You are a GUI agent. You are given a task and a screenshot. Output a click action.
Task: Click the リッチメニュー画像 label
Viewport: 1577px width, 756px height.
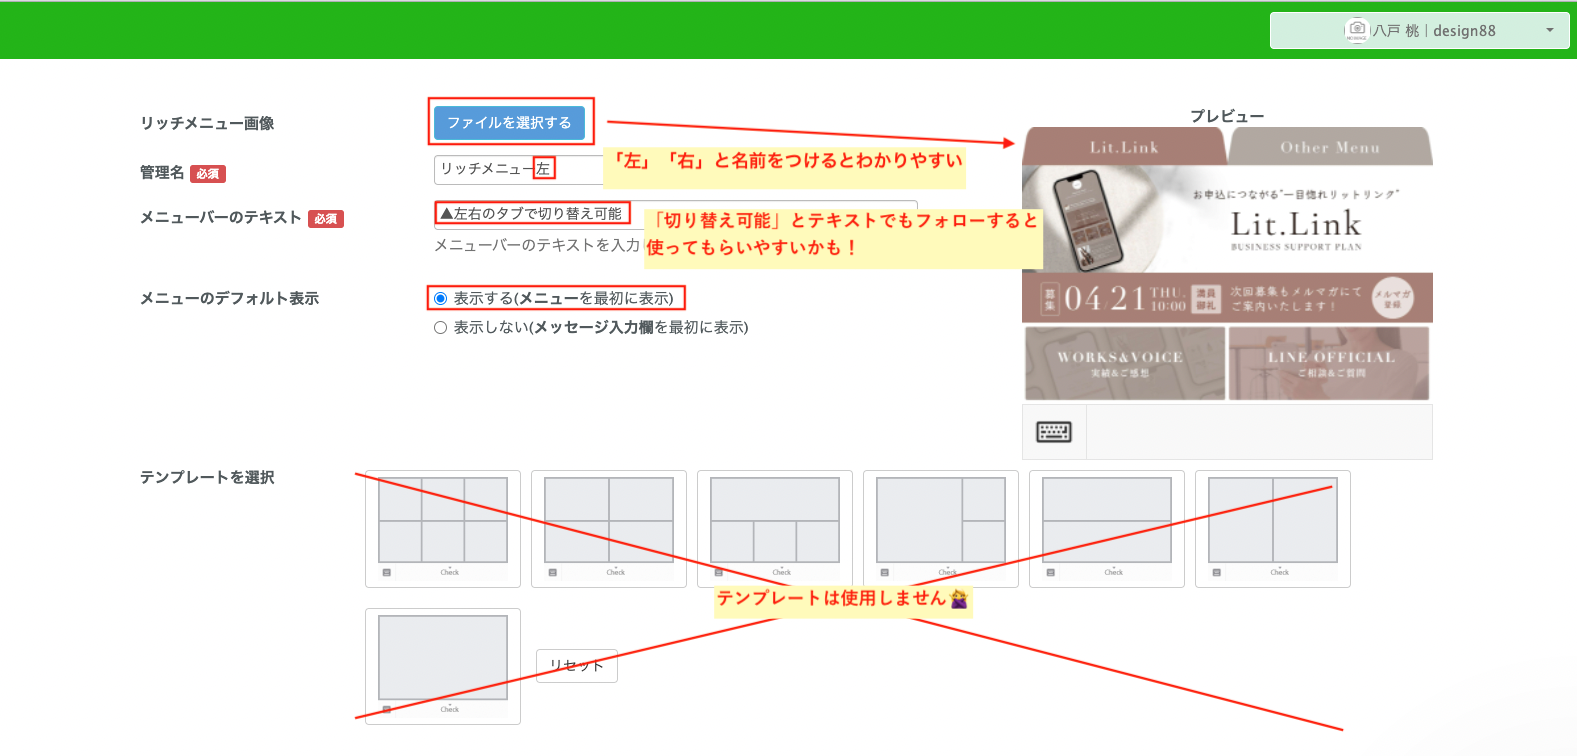coord(207,123)
